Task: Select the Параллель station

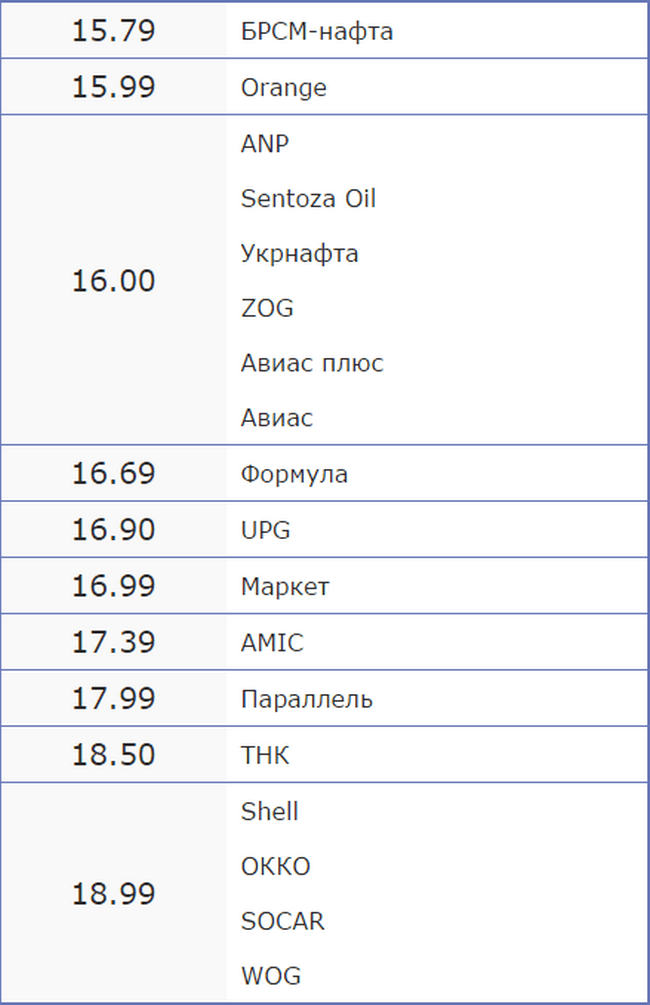Action: 306,699
